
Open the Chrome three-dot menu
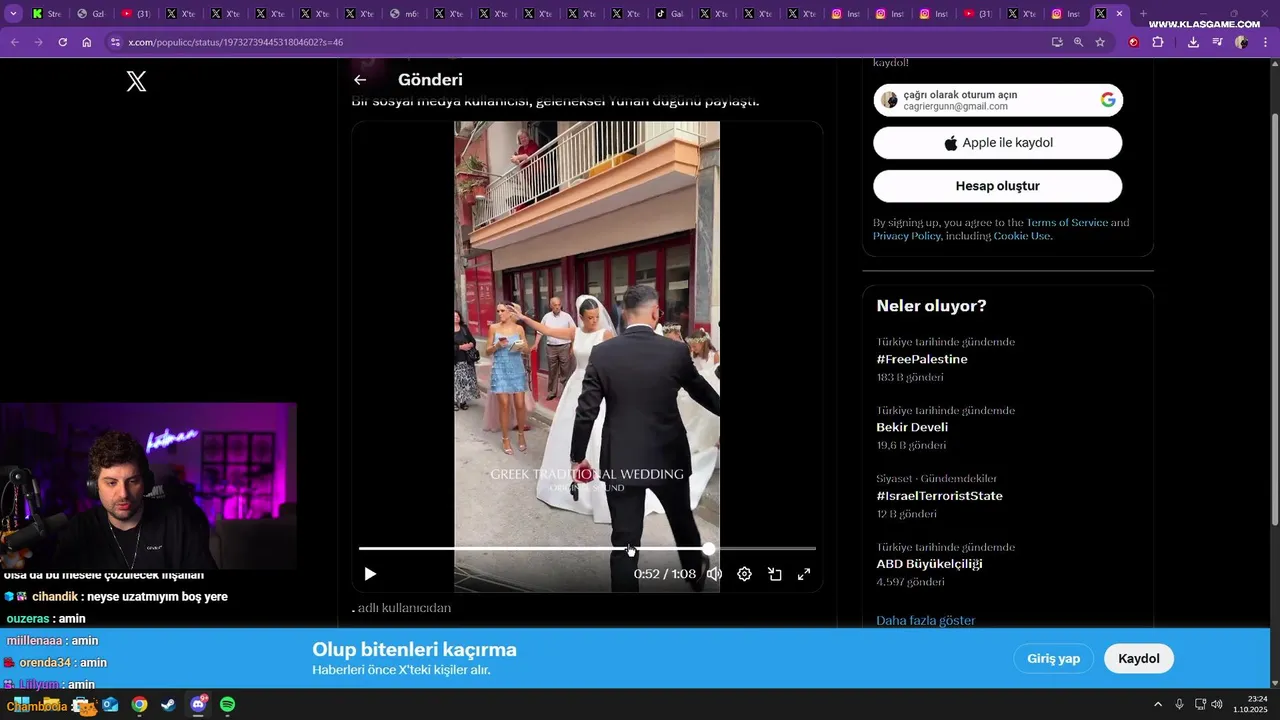pos(1266,42)
